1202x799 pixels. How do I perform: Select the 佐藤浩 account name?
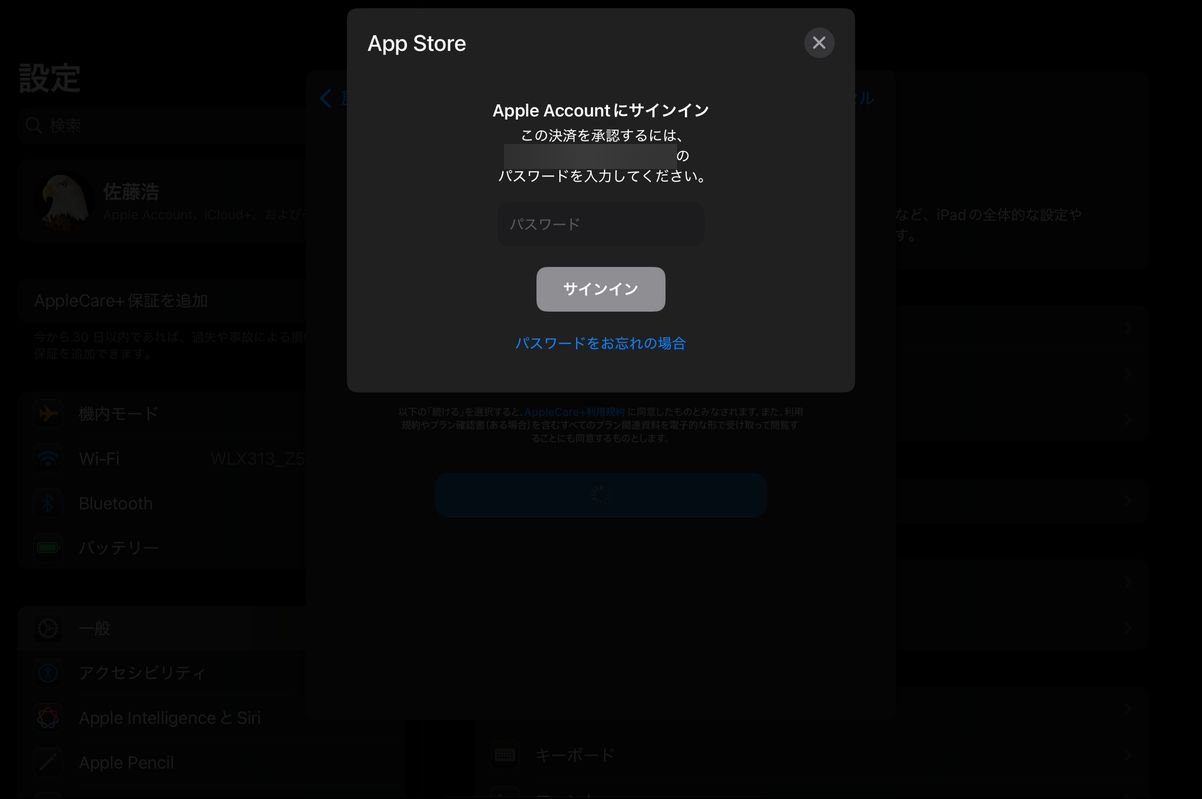131,192
